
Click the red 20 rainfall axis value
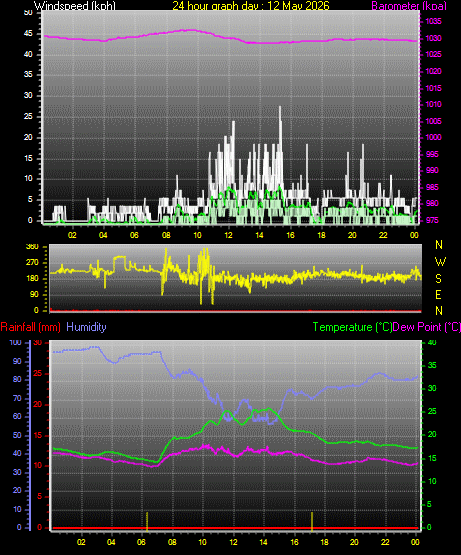click(x=38, y=405)
